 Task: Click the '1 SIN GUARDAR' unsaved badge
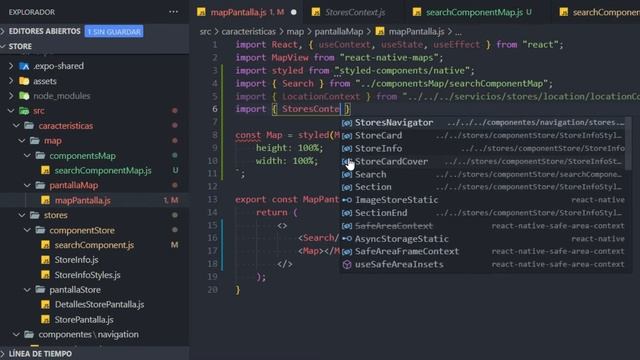tap(114, 31)
